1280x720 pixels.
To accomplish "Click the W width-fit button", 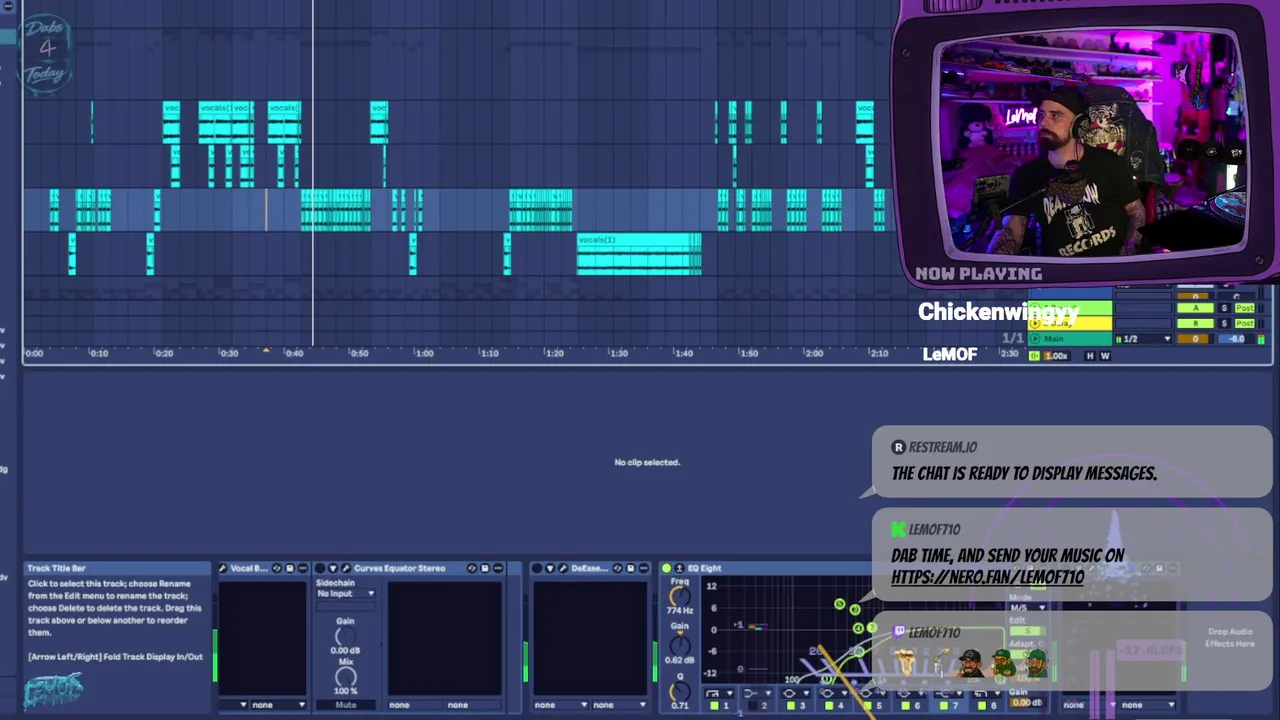I will pos(1105,355).
